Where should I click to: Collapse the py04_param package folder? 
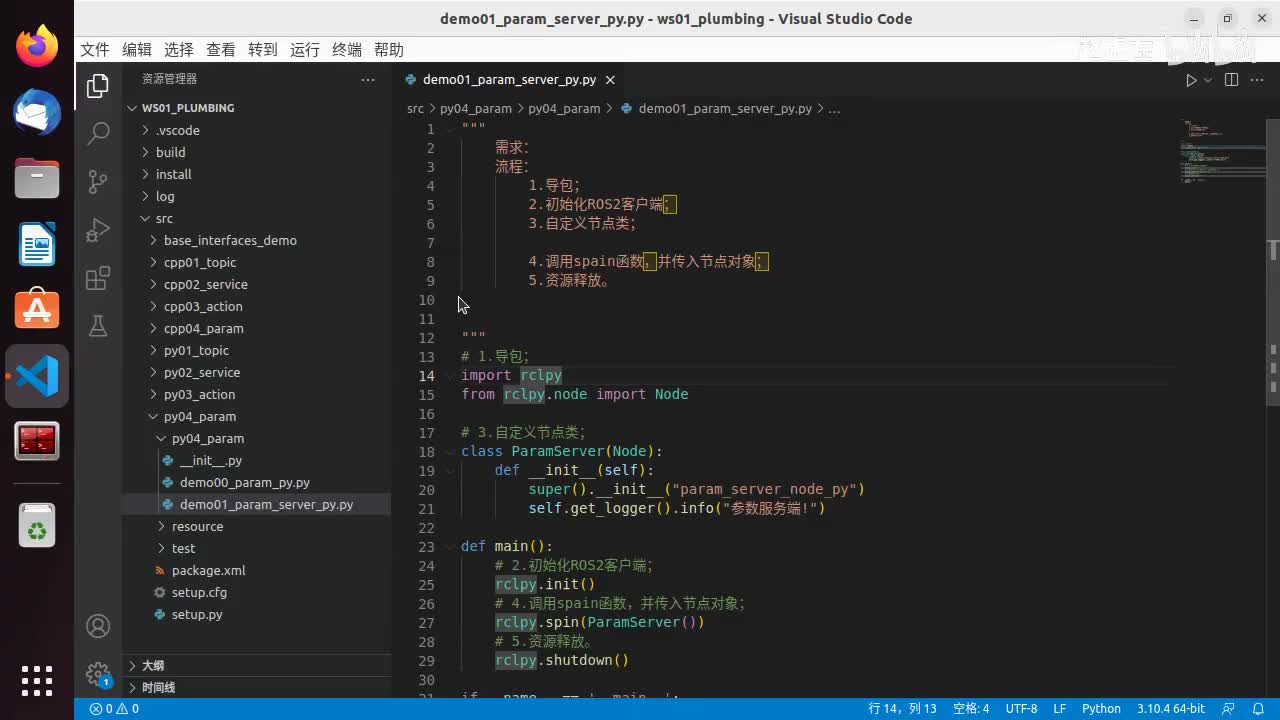[199, 416]
